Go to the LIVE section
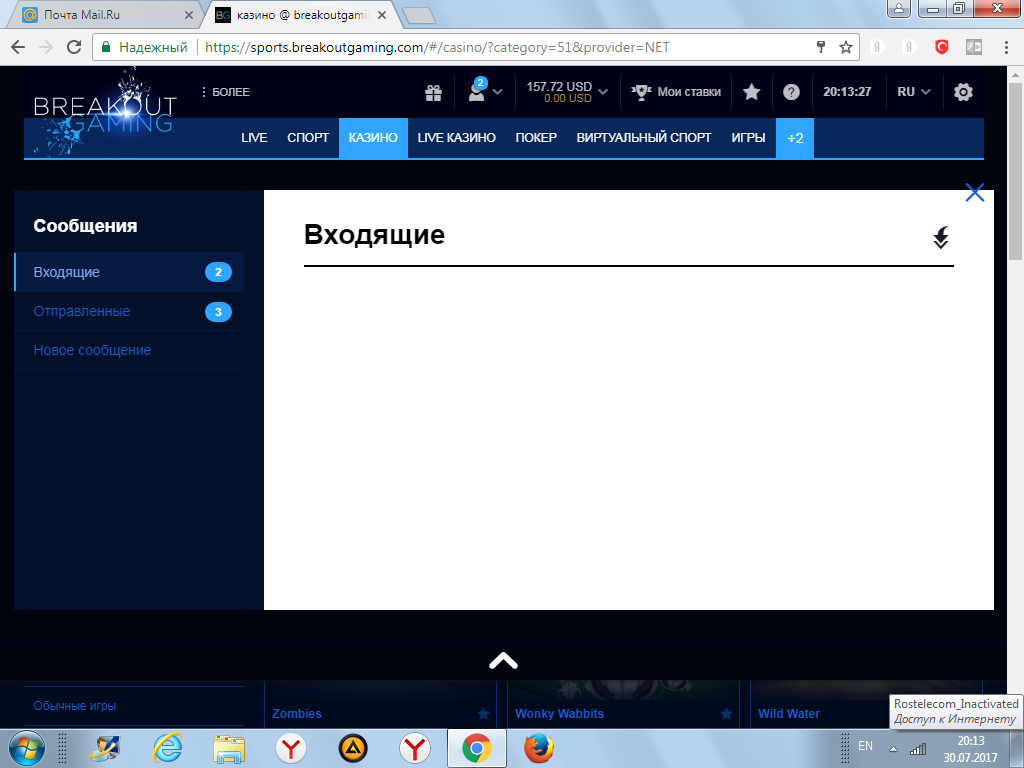Image resolution: width=1024 pixels, height=768 pixels. coord(254,138)
